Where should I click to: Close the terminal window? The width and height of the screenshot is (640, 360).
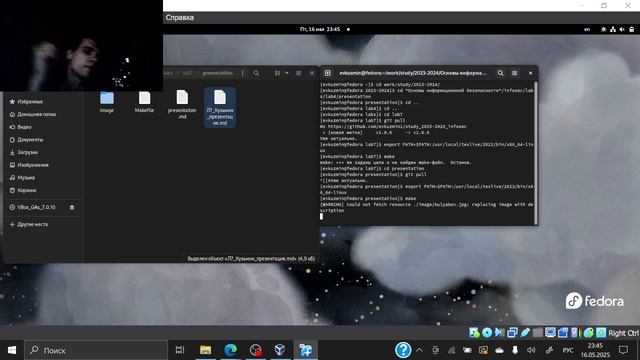[531, 73]
